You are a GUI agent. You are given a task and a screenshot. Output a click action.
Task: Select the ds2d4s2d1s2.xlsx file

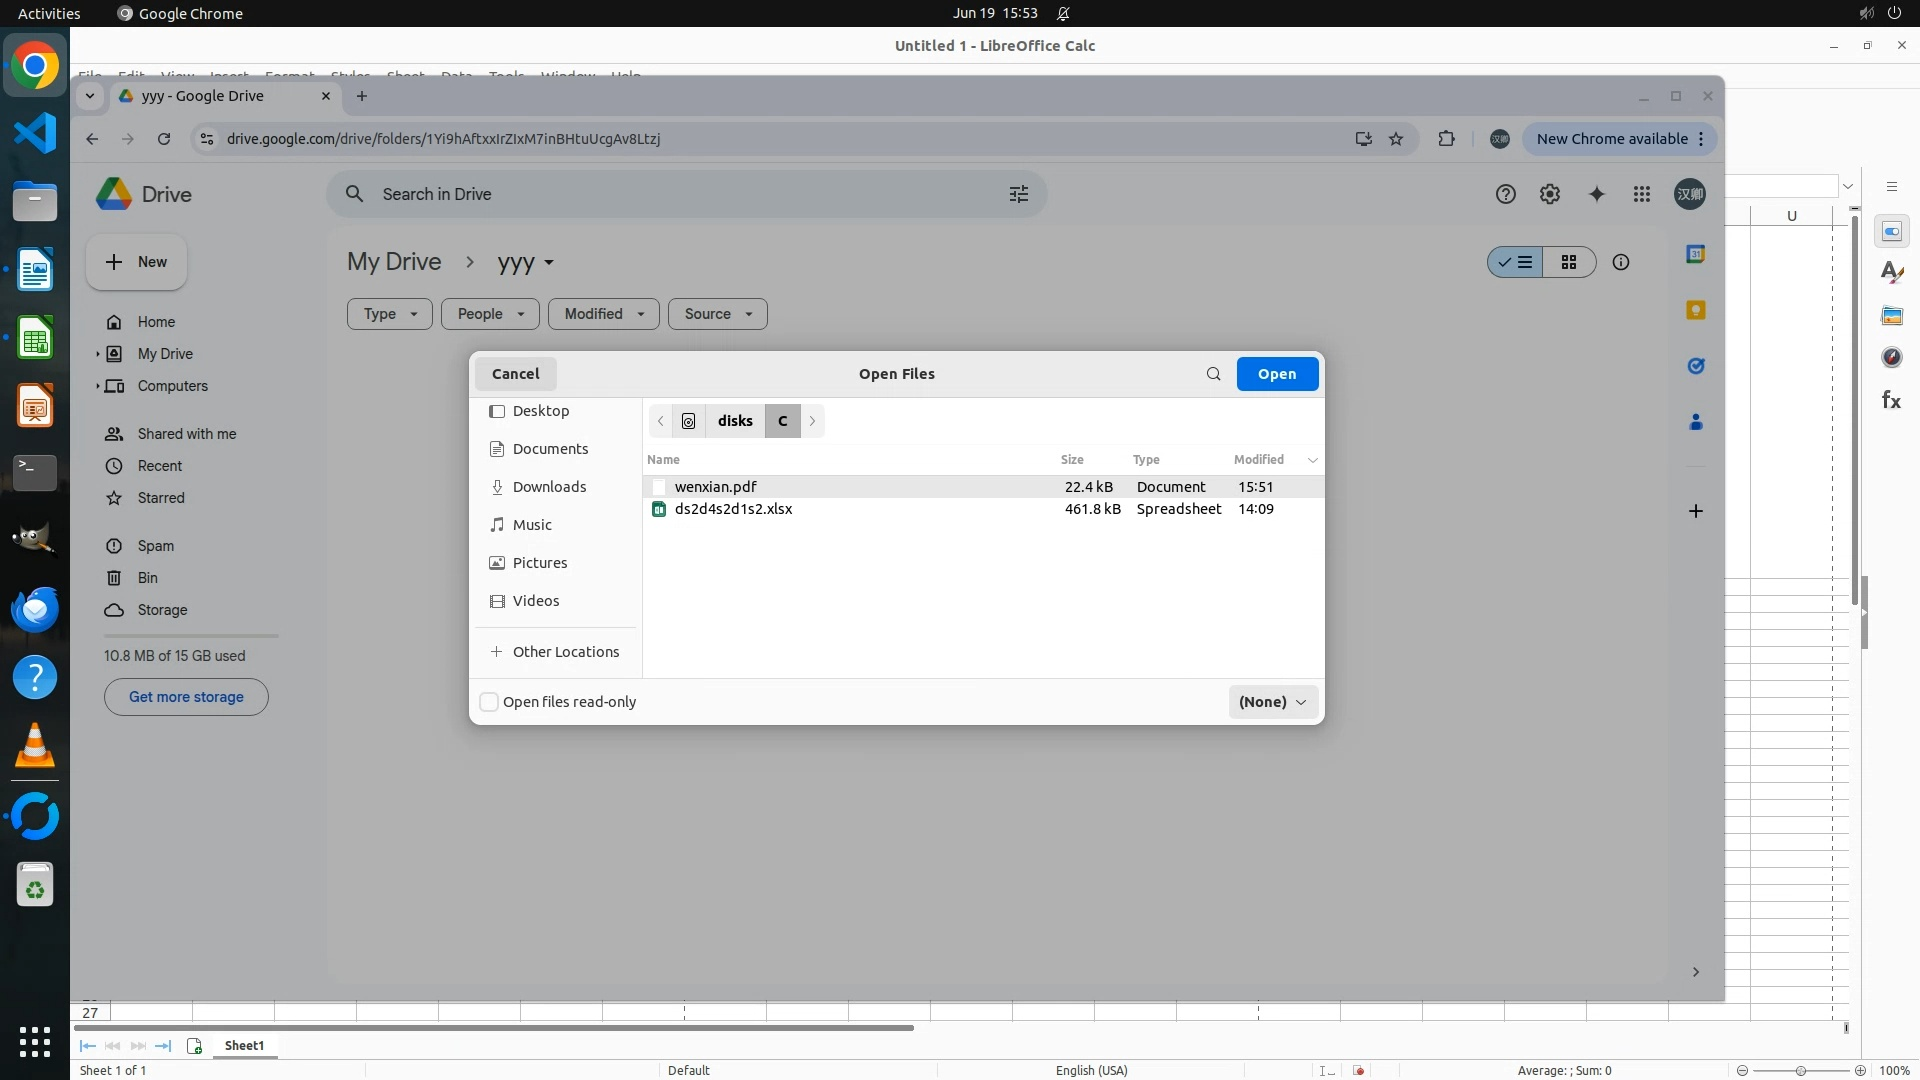733,509
